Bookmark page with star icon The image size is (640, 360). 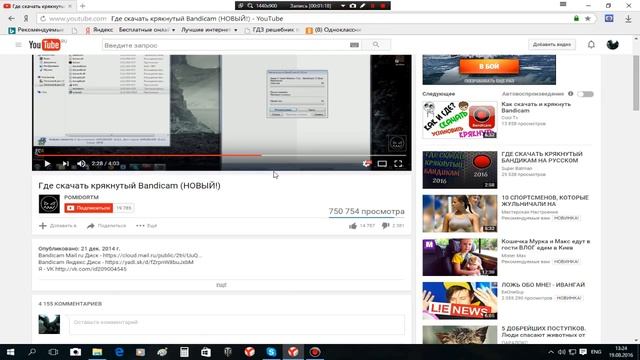tap(588, 18)
